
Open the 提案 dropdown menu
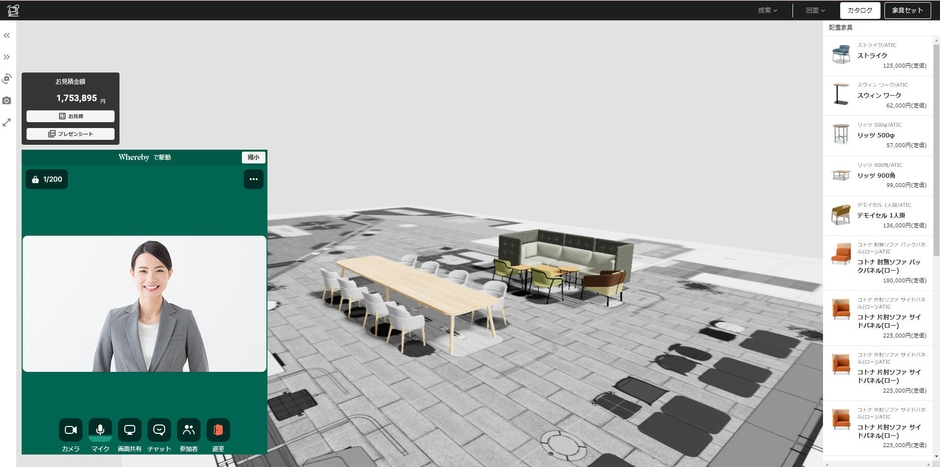tap(767, 10)
